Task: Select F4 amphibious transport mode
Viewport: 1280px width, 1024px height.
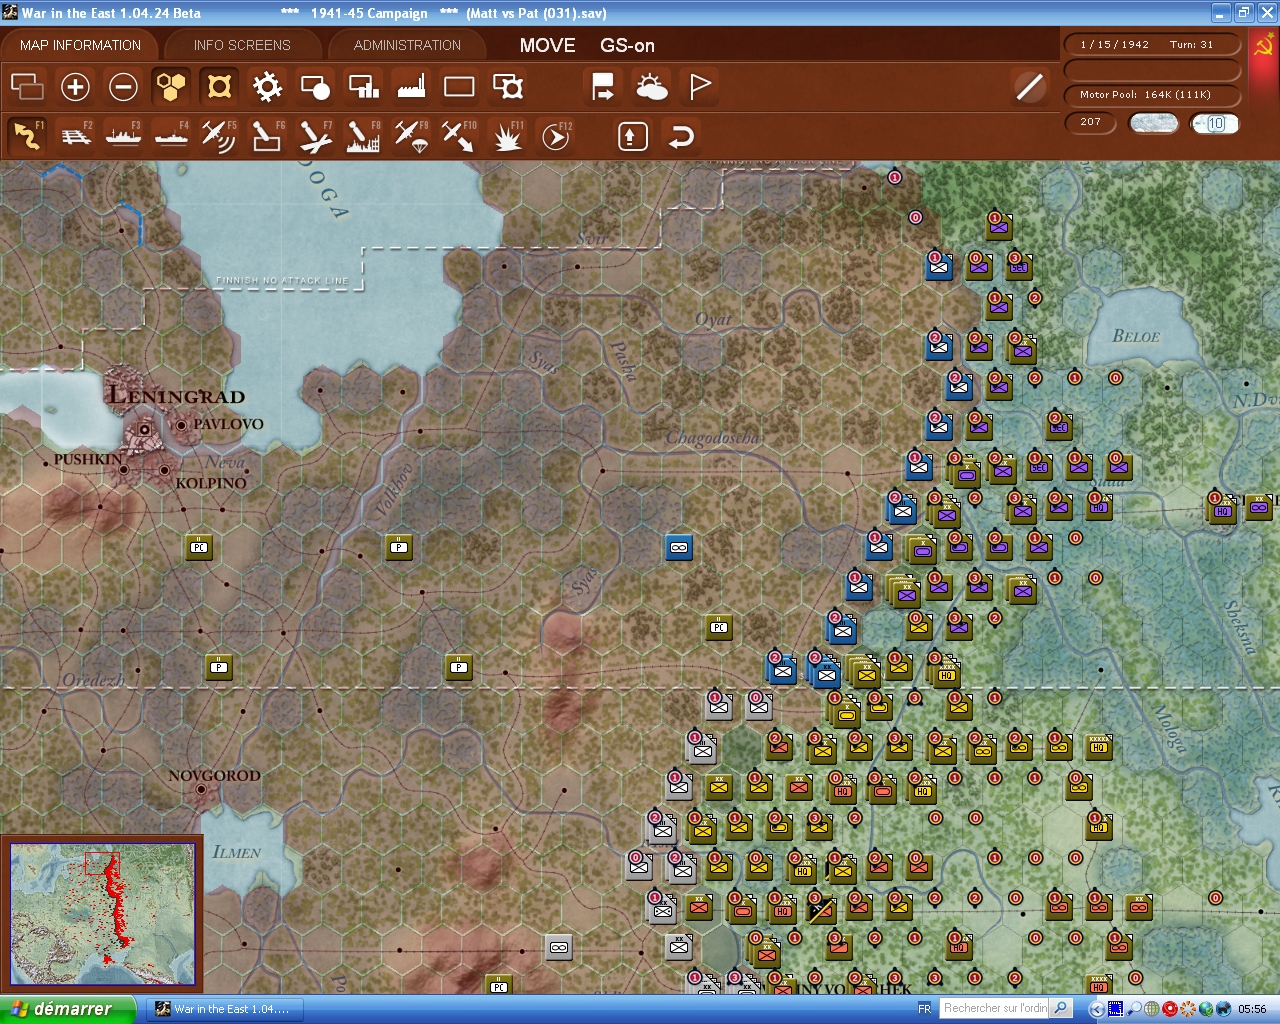Action: click(x=171, y=135)
